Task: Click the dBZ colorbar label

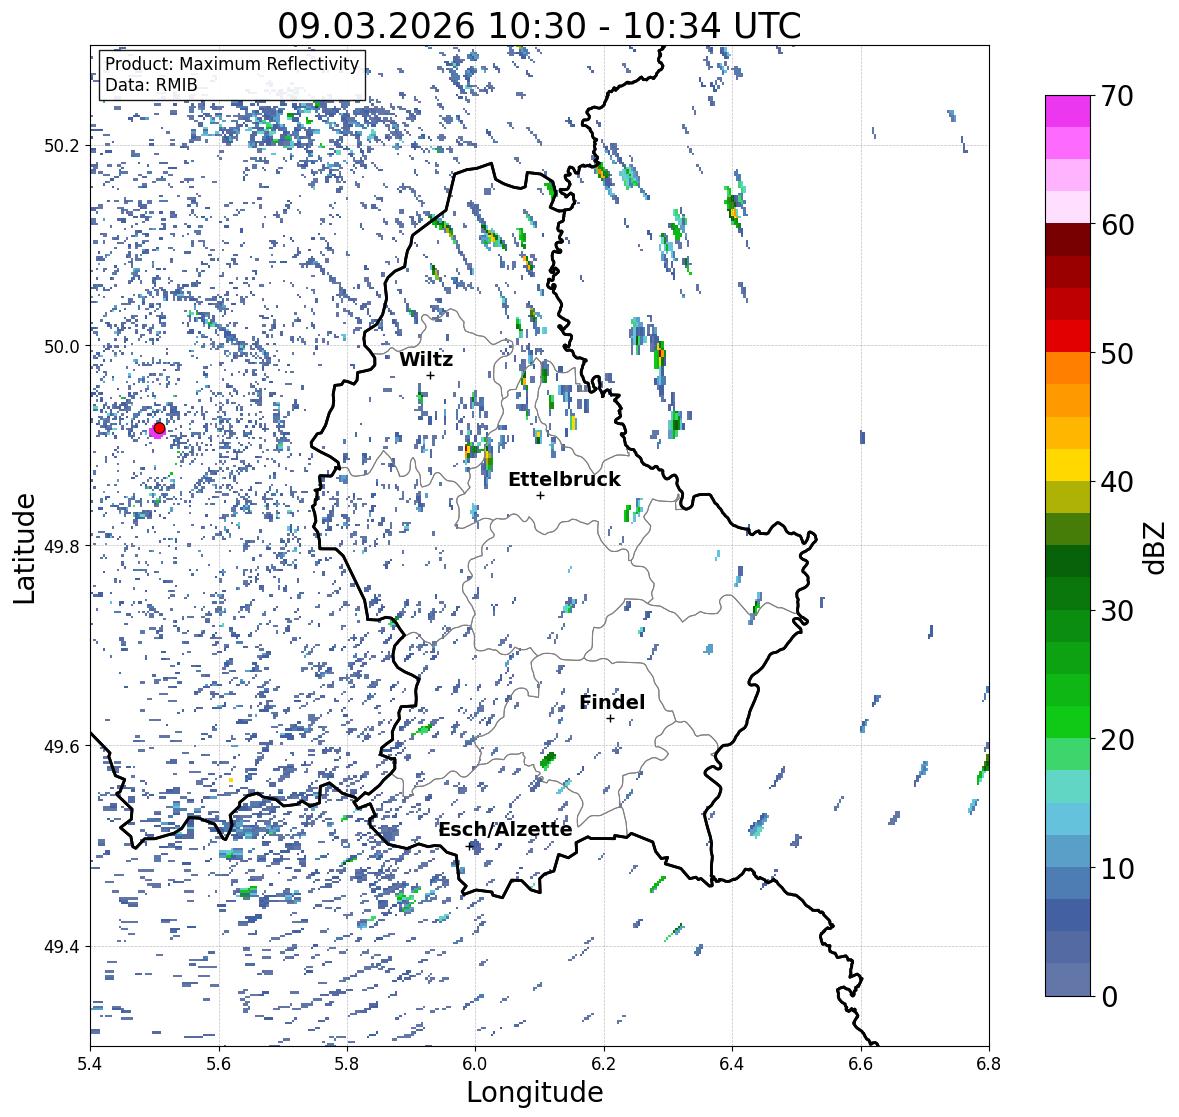Action: [x=1155, y=548]
